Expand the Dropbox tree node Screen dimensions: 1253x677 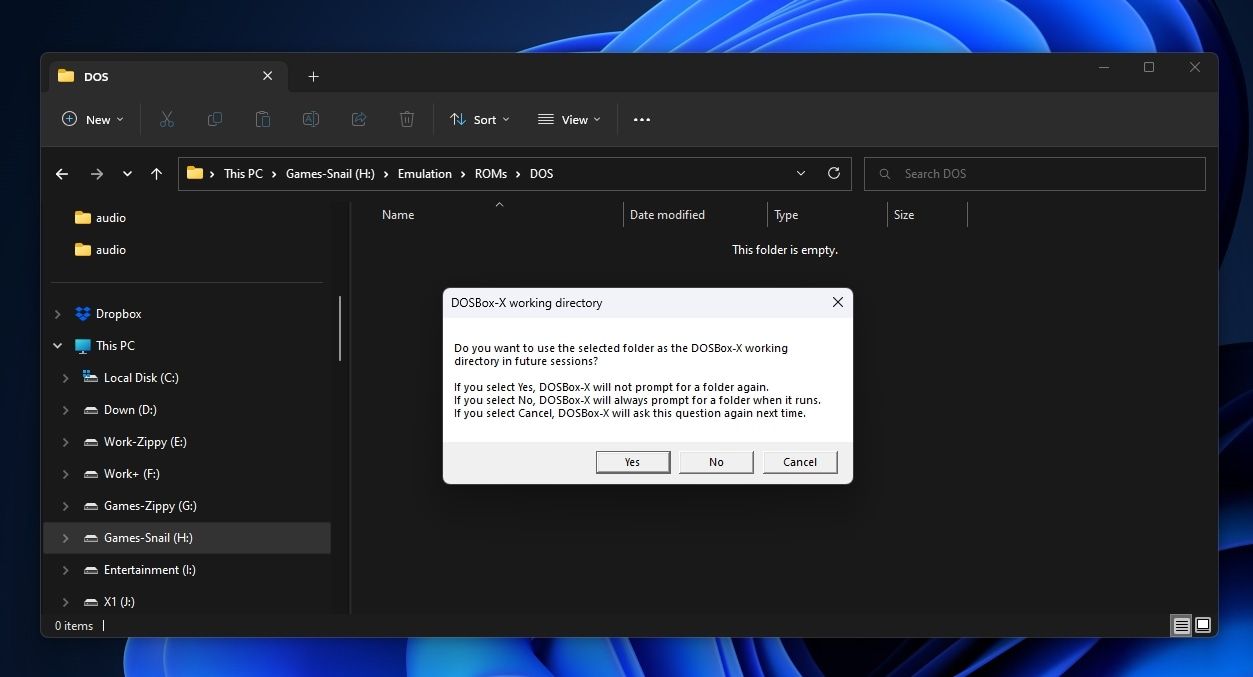(x=58, y=314)
